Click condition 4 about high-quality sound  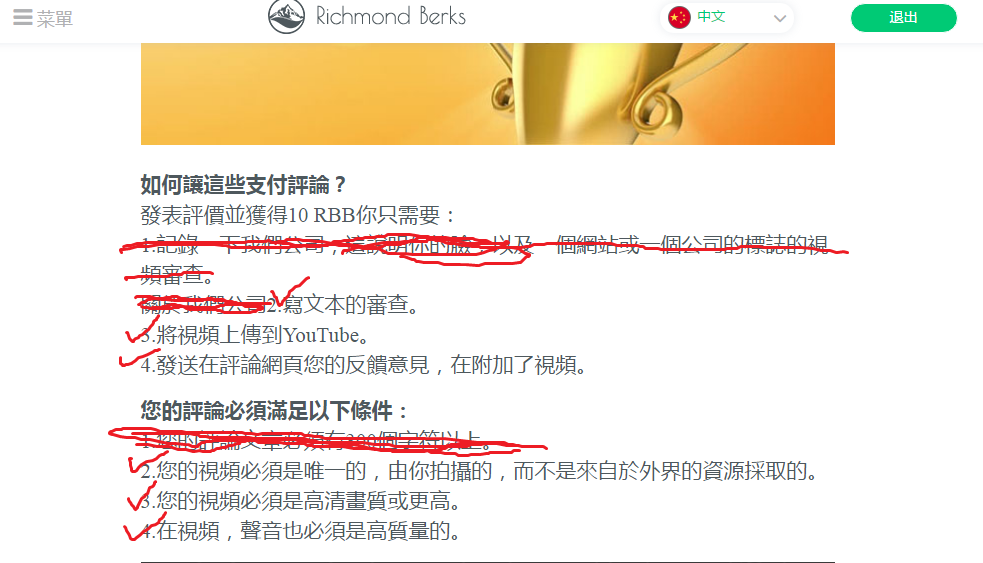pyautogui.click(x=301, y=531)
